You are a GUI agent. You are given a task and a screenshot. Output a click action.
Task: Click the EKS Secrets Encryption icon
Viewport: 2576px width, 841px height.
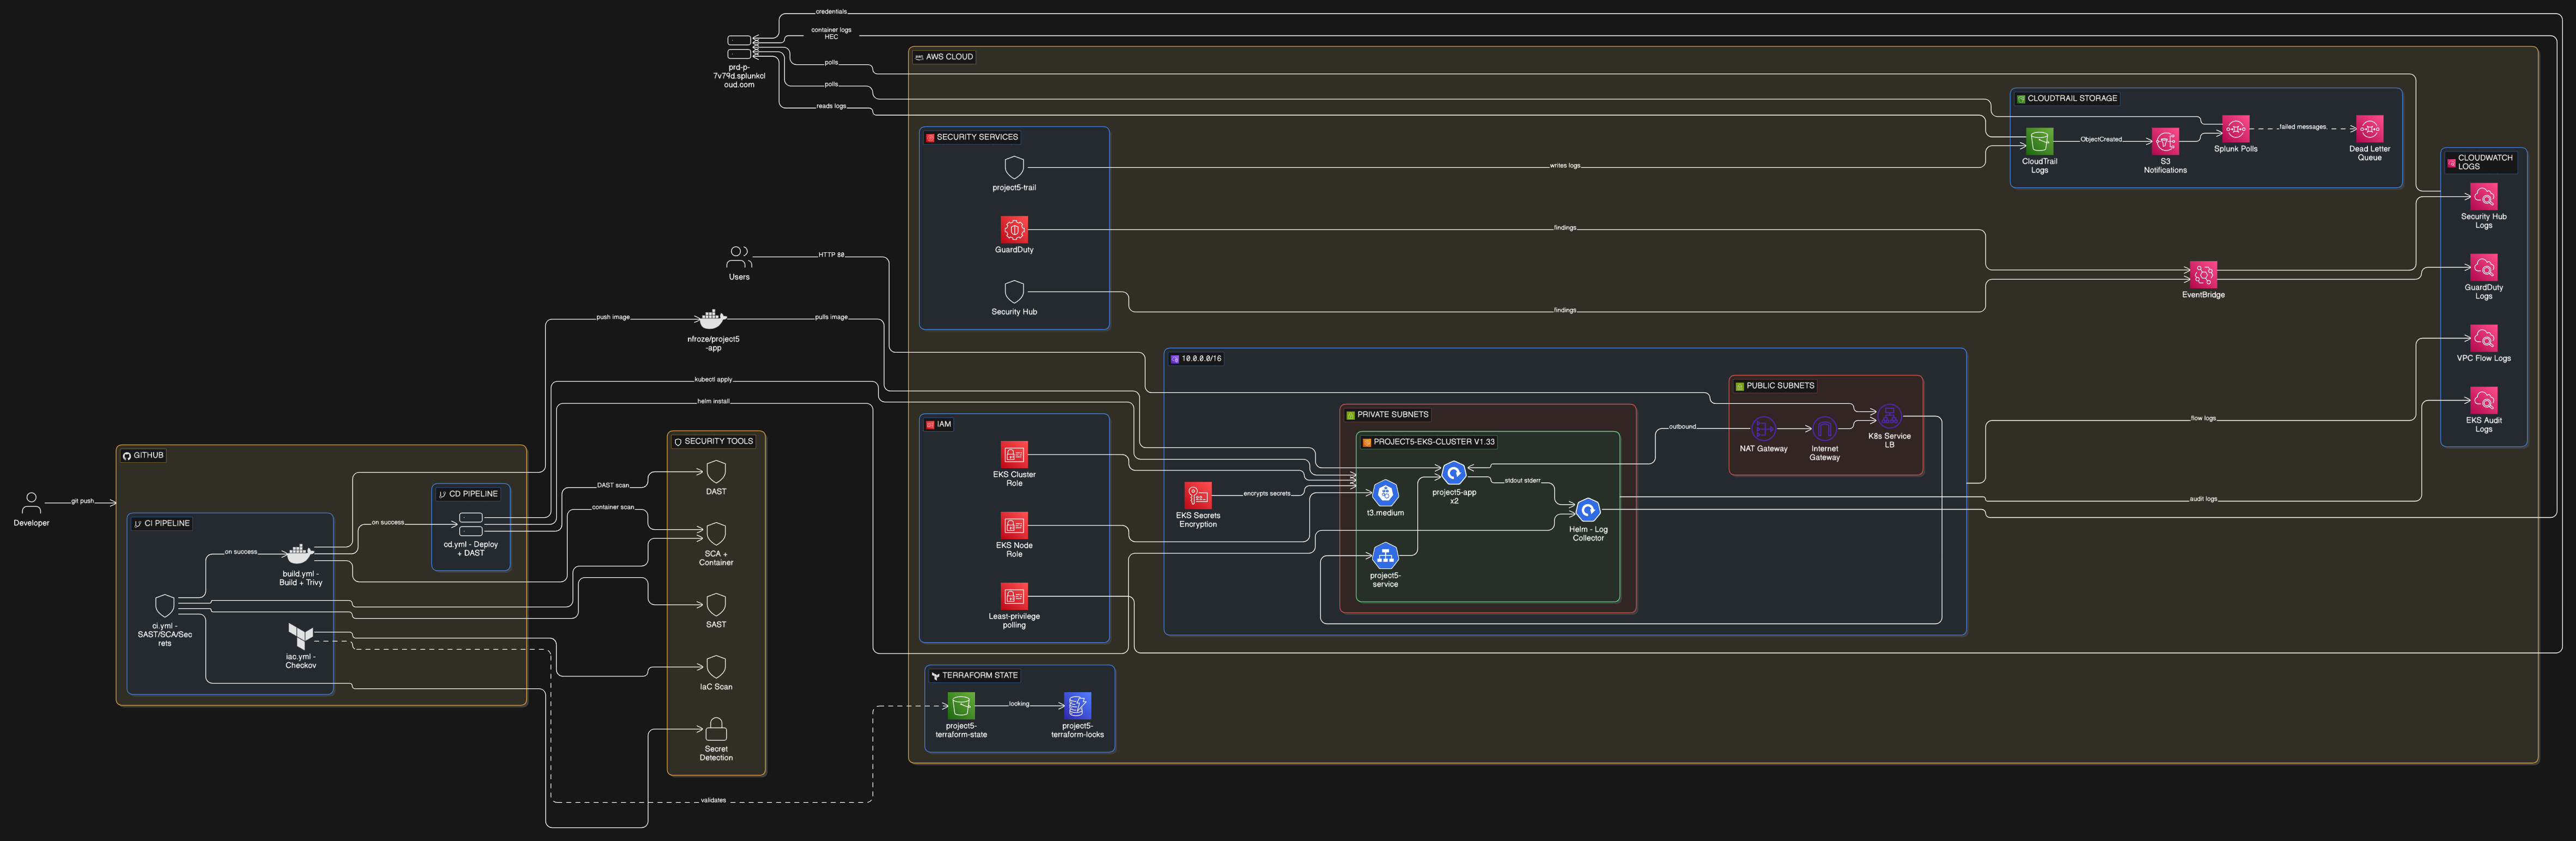(1198, 495)
